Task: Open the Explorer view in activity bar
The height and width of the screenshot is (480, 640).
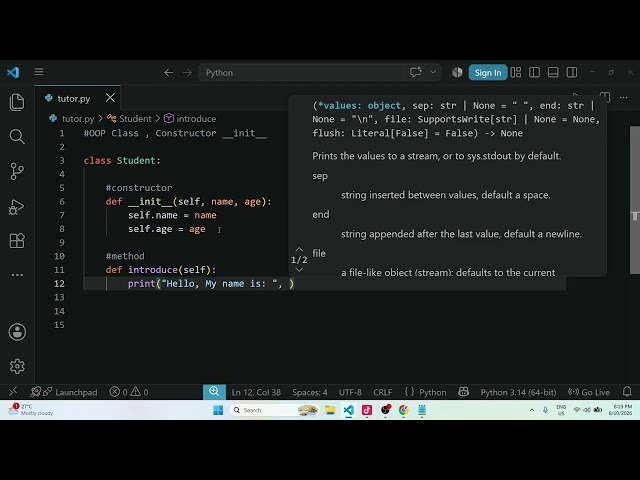Action: click(17, 102)
